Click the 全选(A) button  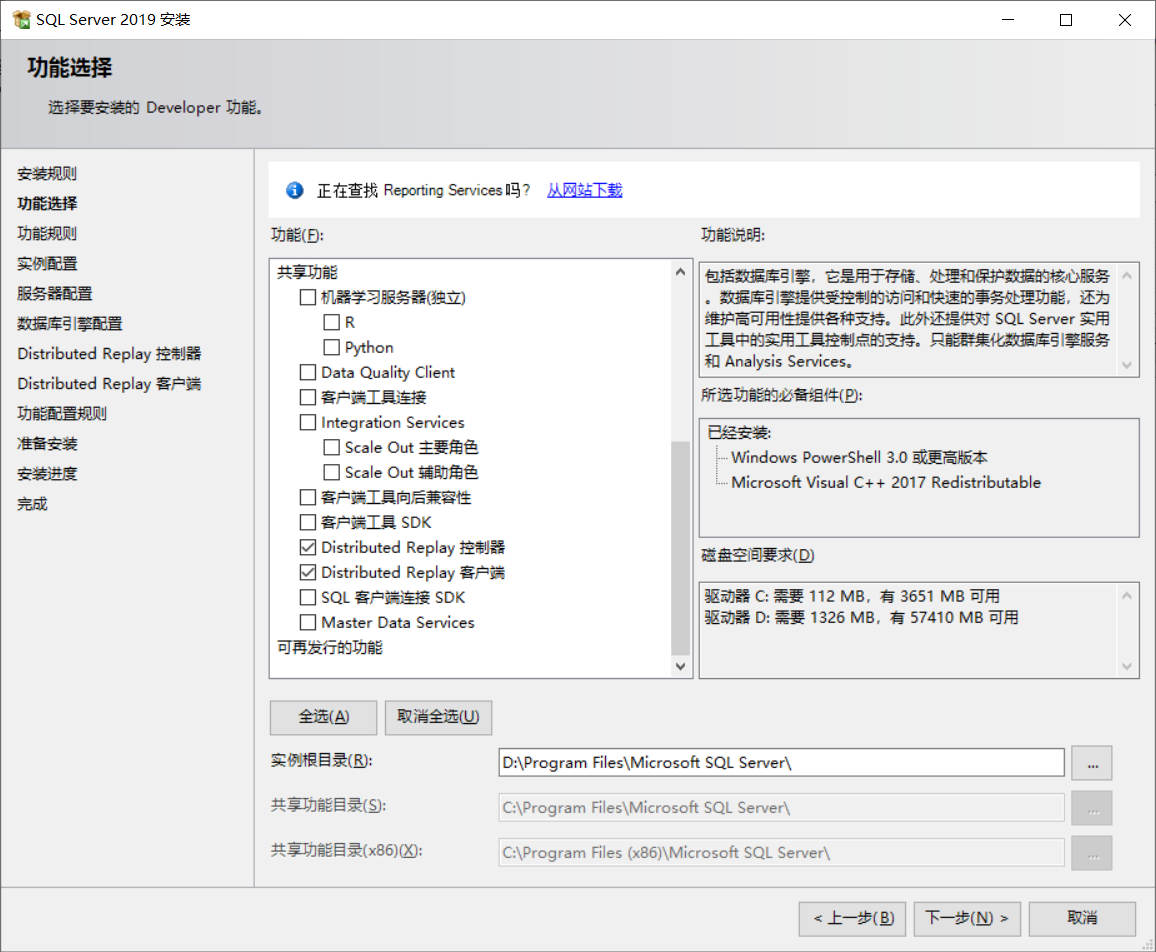[x=324, y=717]
